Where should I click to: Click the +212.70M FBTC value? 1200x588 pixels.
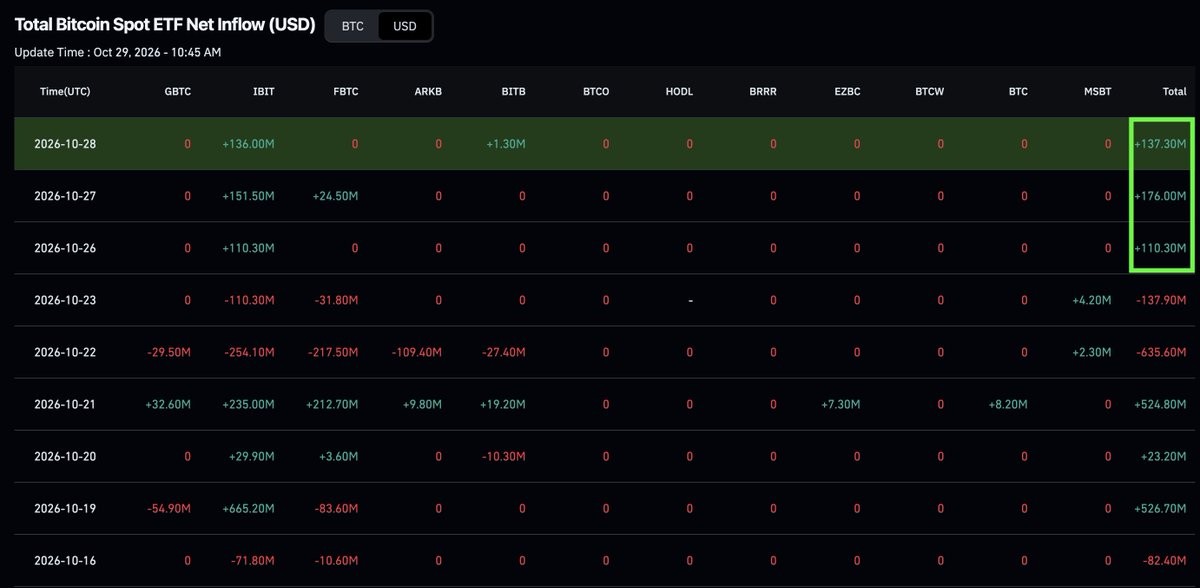pyautogui.click(x=332, y=404)
